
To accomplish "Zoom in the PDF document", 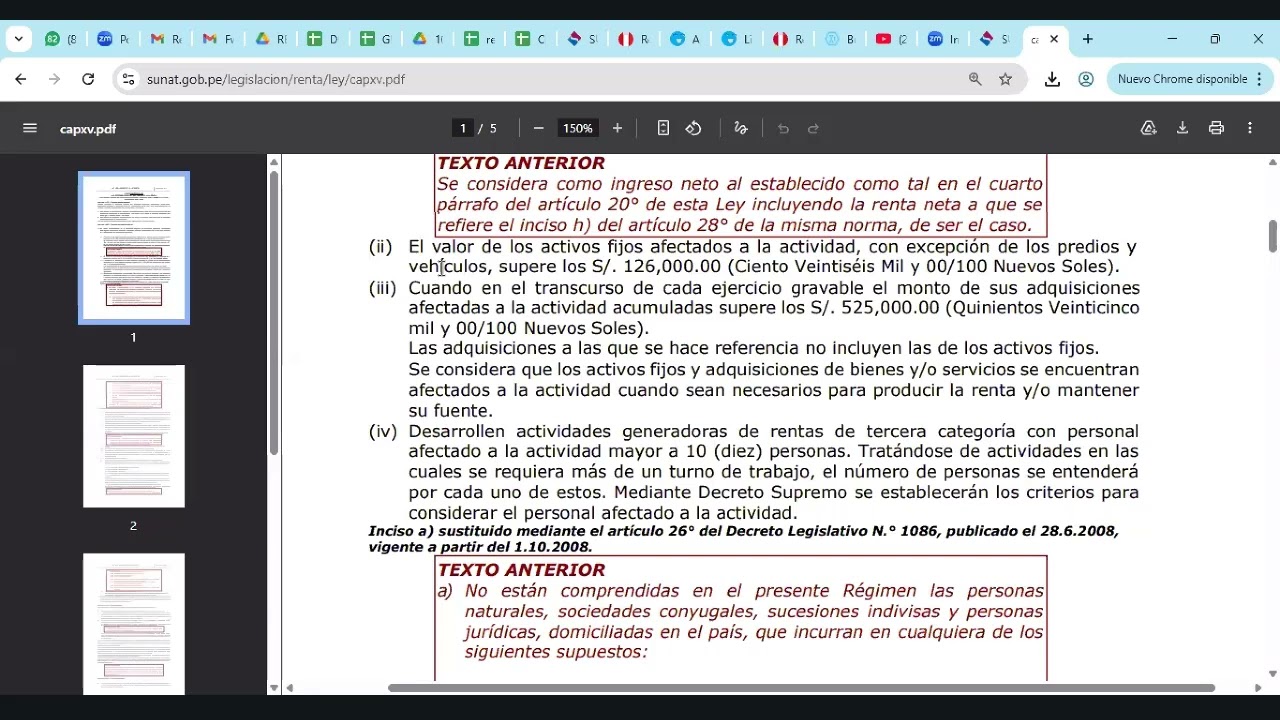I will (617, 128).
